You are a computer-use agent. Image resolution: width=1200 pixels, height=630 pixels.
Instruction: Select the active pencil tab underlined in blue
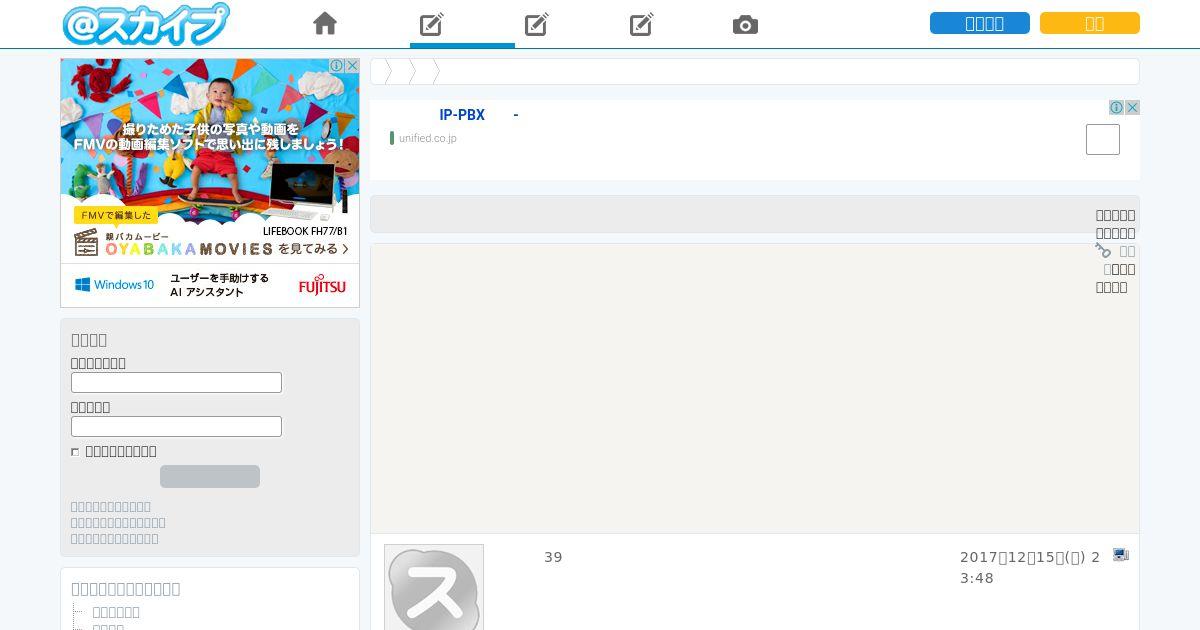point(432,24)
